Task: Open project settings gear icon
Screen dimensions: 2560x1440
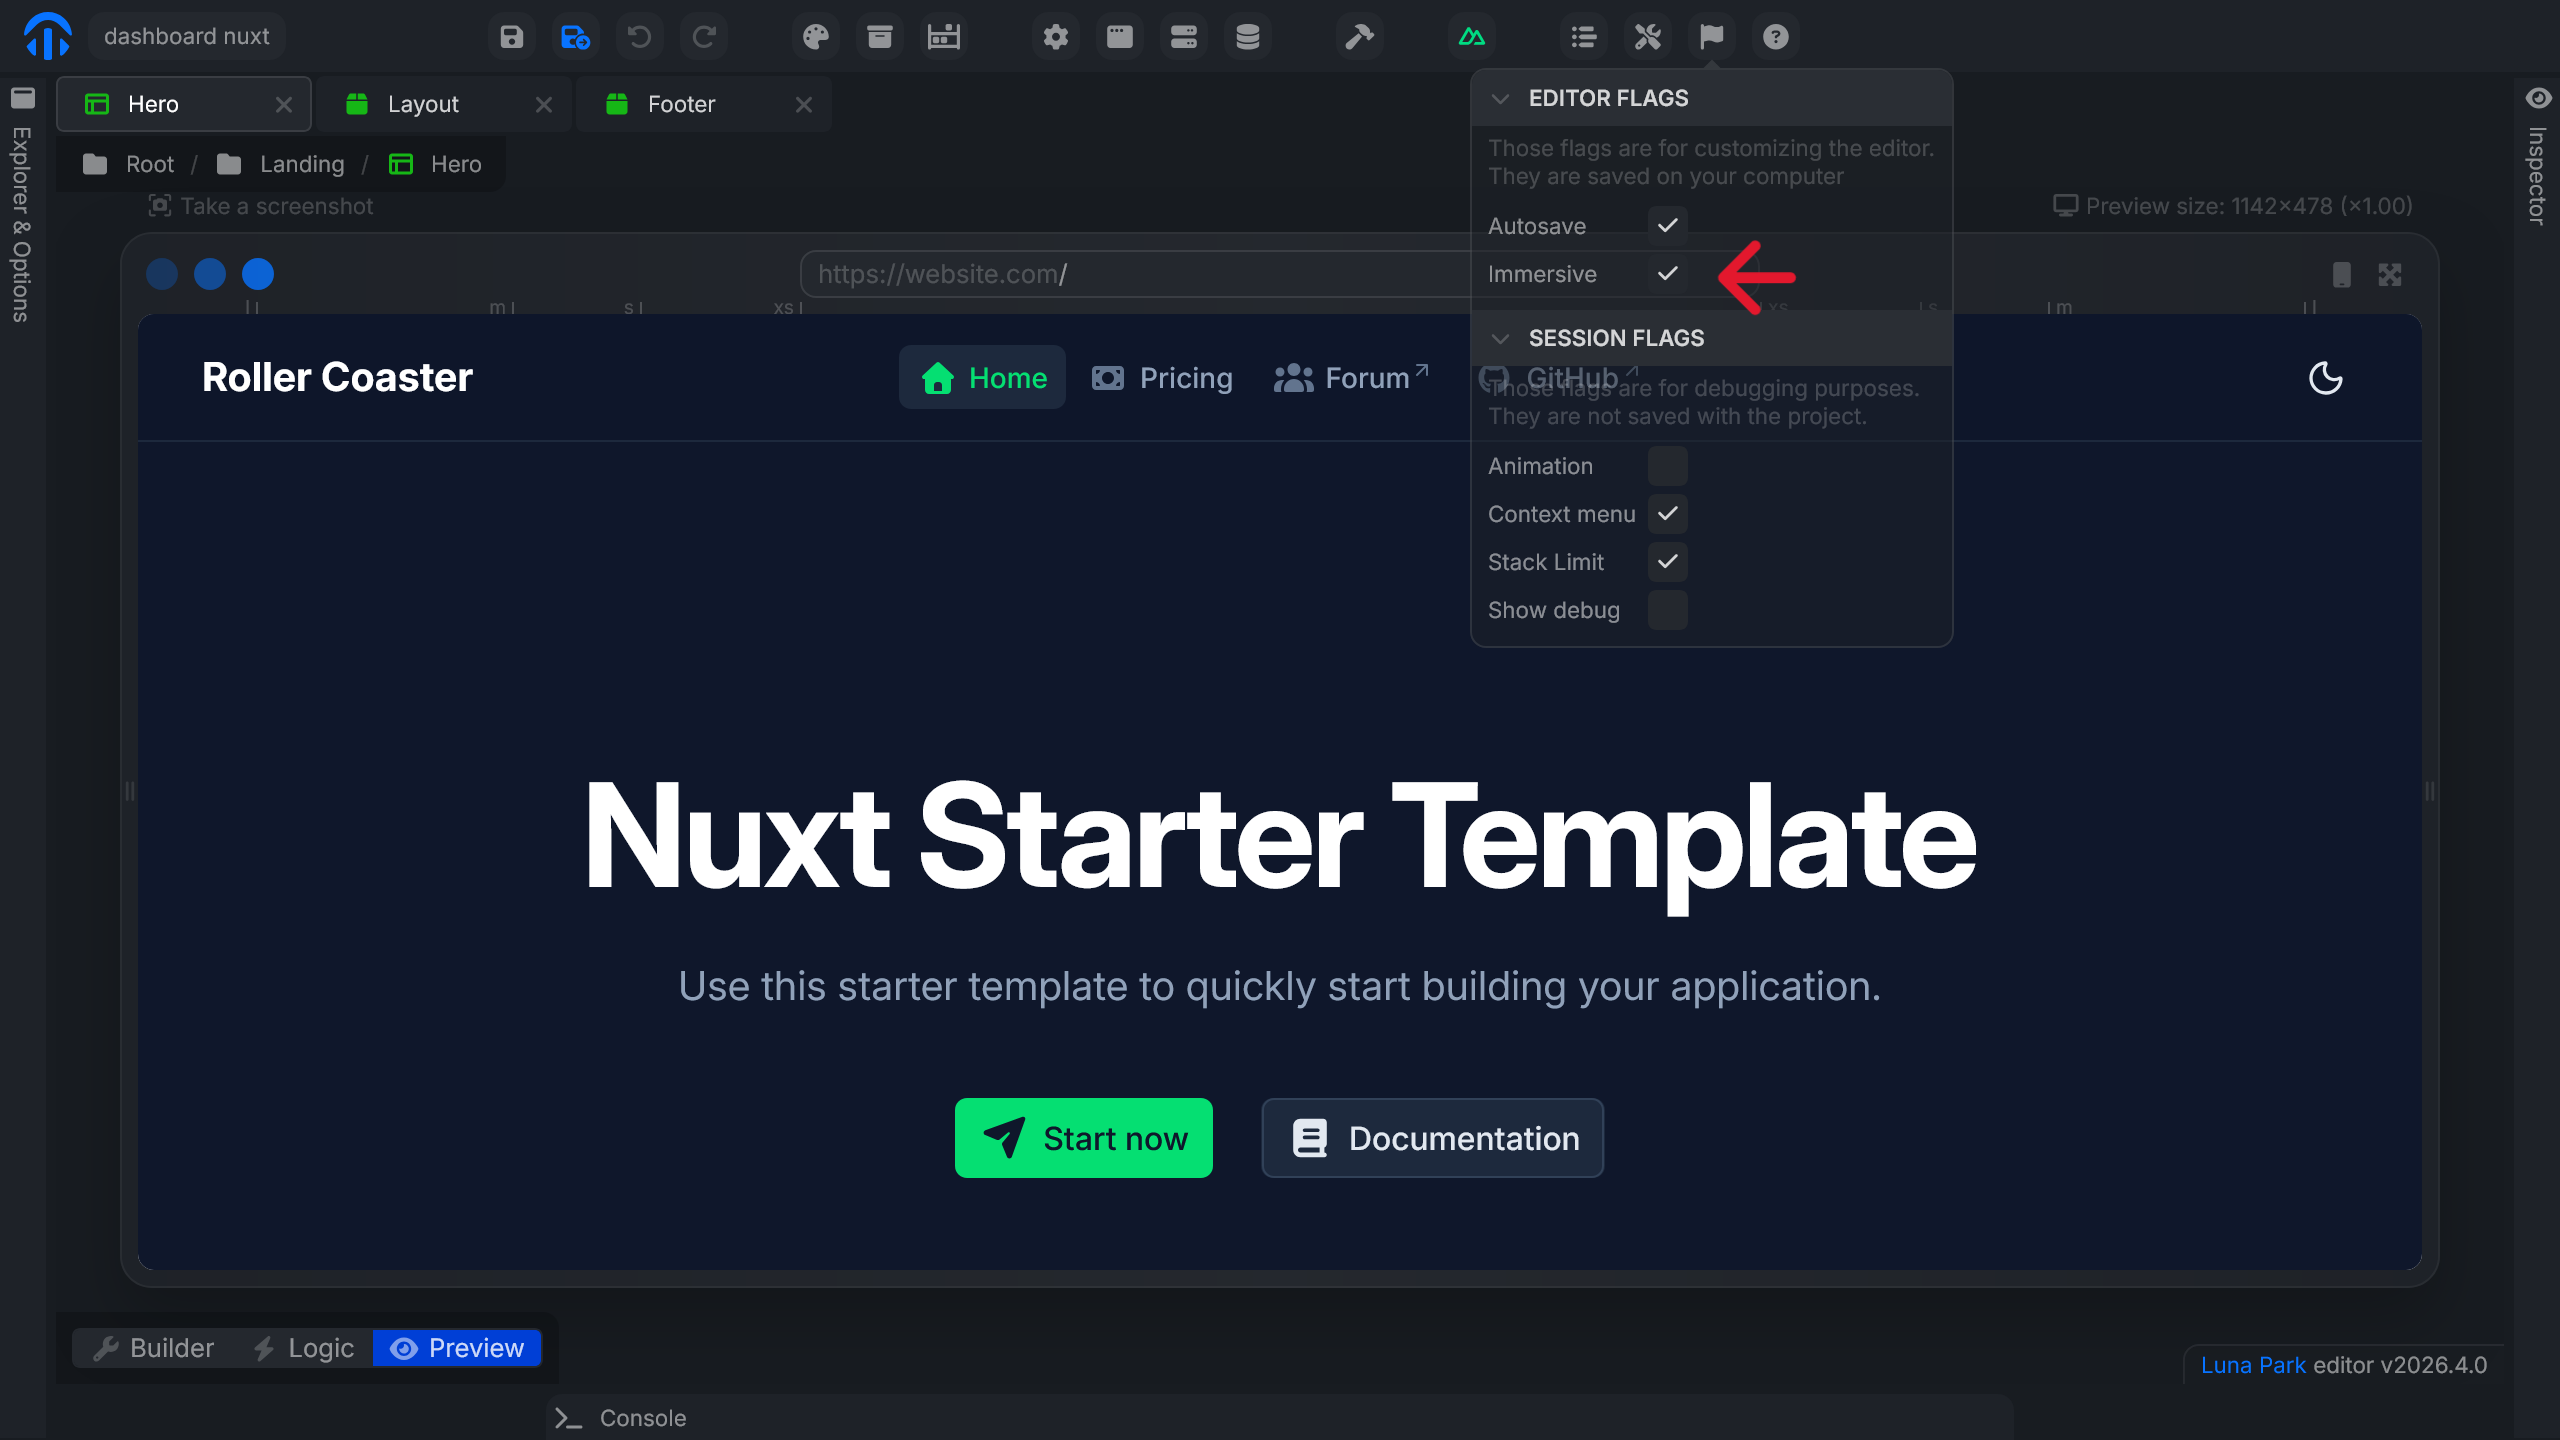Action: coord(1056,37)
